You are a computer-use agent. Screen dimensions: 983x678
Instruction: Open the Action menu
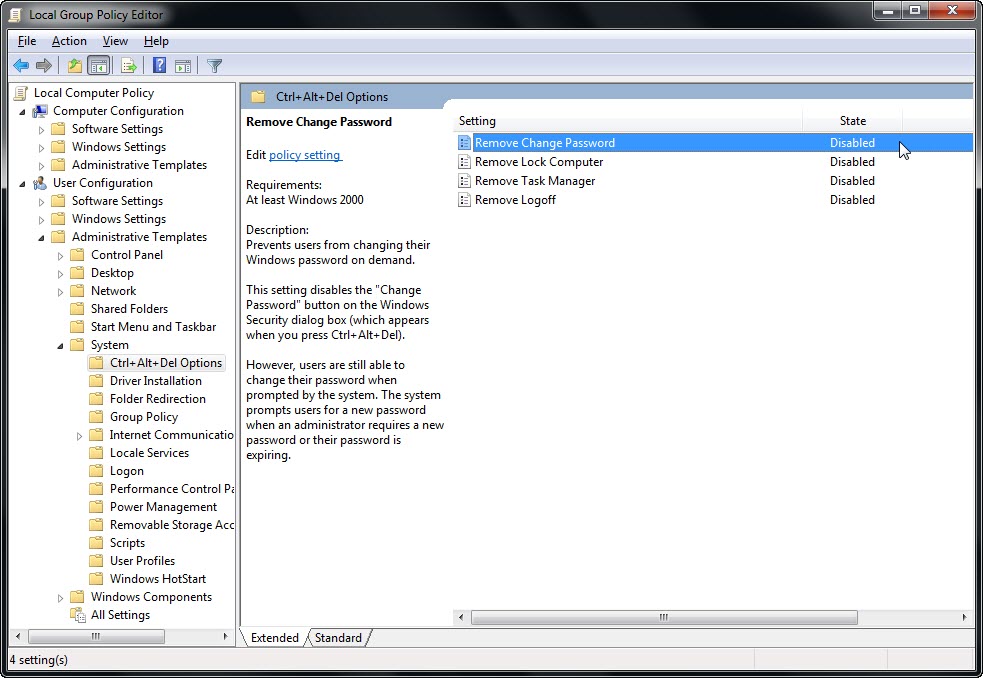click(69, 41)
